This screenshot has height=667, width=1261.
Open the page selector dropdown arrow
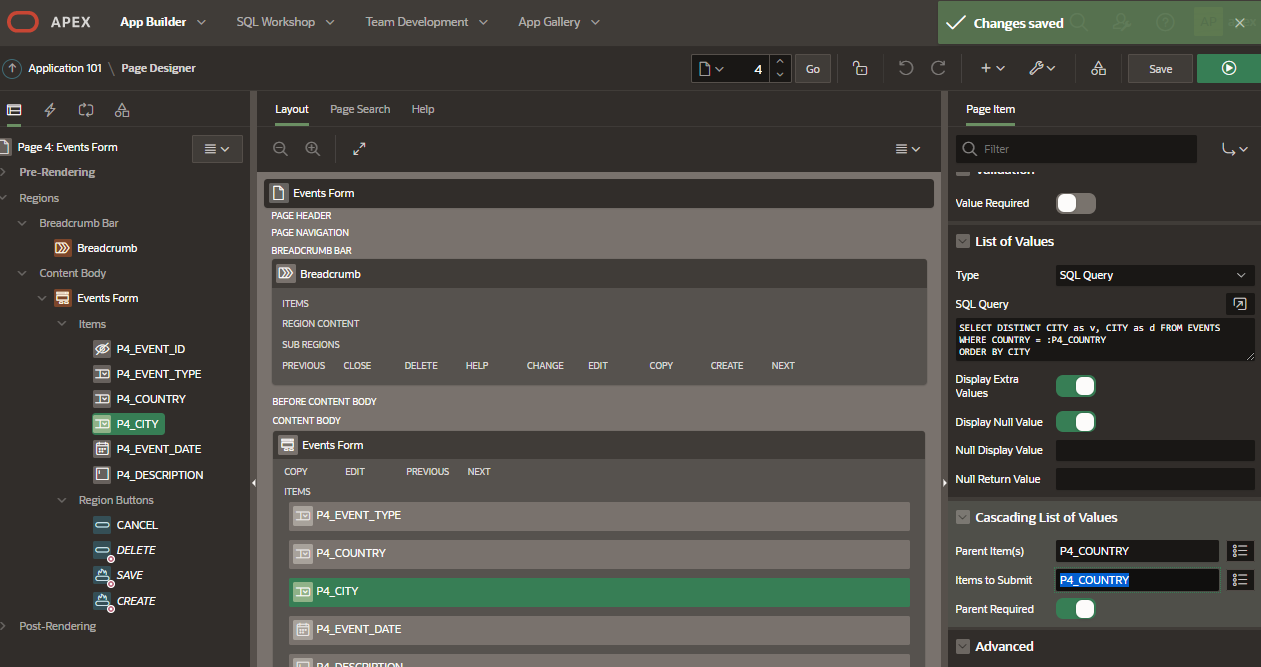tap(709, 68)
